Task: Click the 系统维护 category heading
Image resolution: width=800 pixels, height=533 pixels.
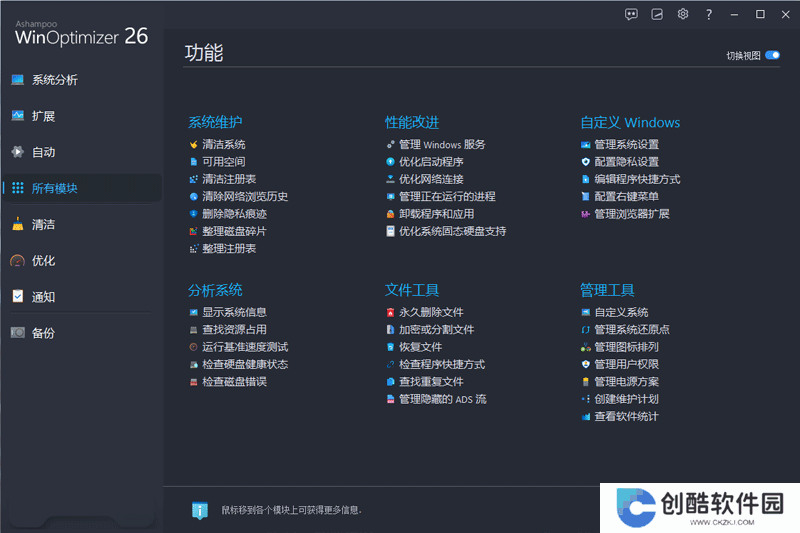Action: click(215, 122)
